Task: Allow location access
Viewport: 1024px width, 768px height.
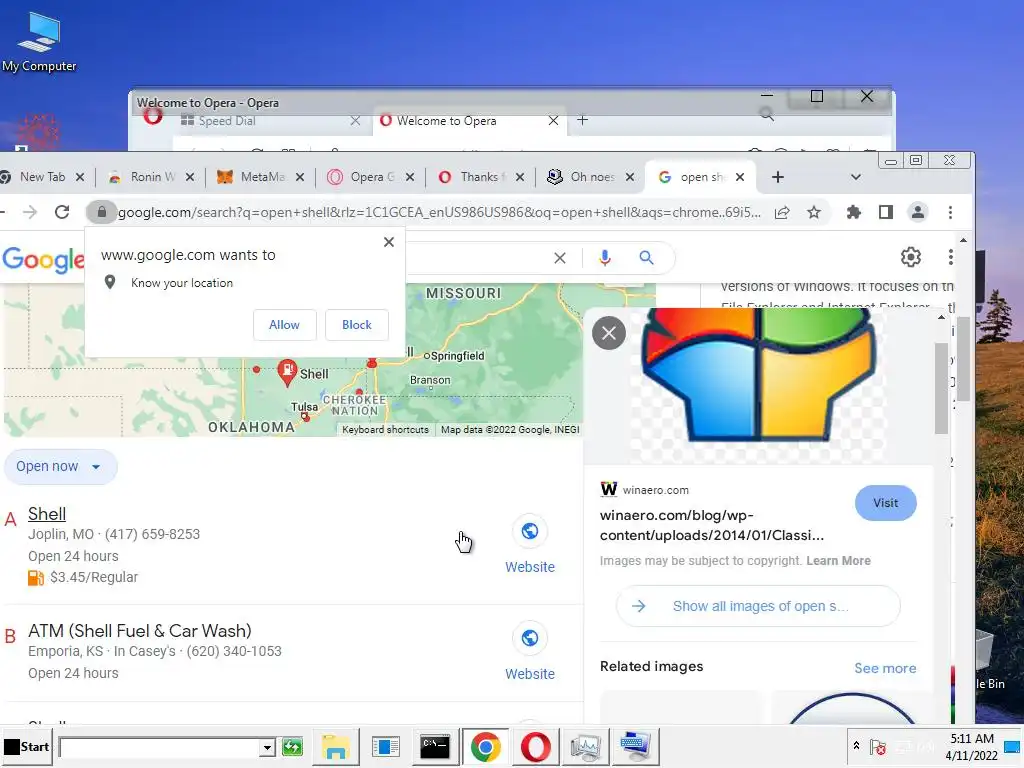Action: 284,325
